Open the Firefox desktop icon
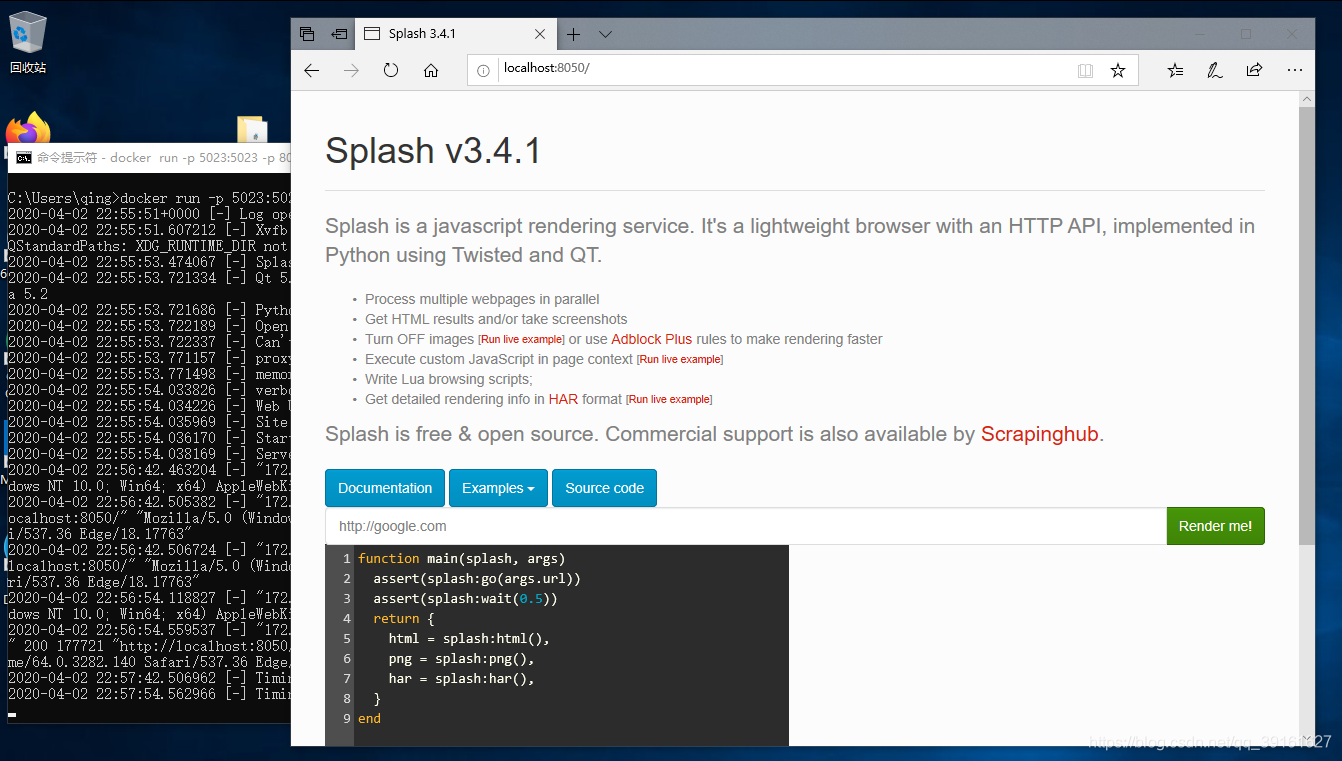 28,130
